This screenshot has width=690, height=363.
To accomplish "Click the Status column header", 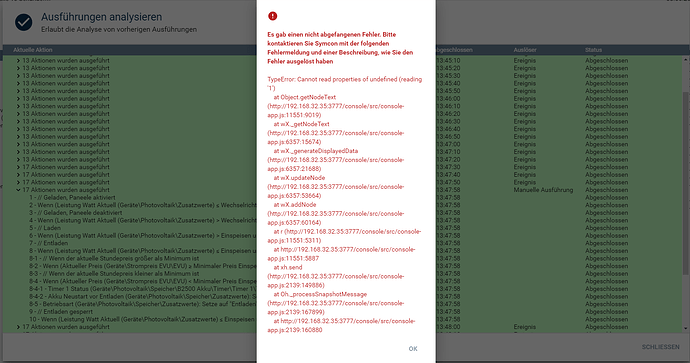I will click(593, 50).
